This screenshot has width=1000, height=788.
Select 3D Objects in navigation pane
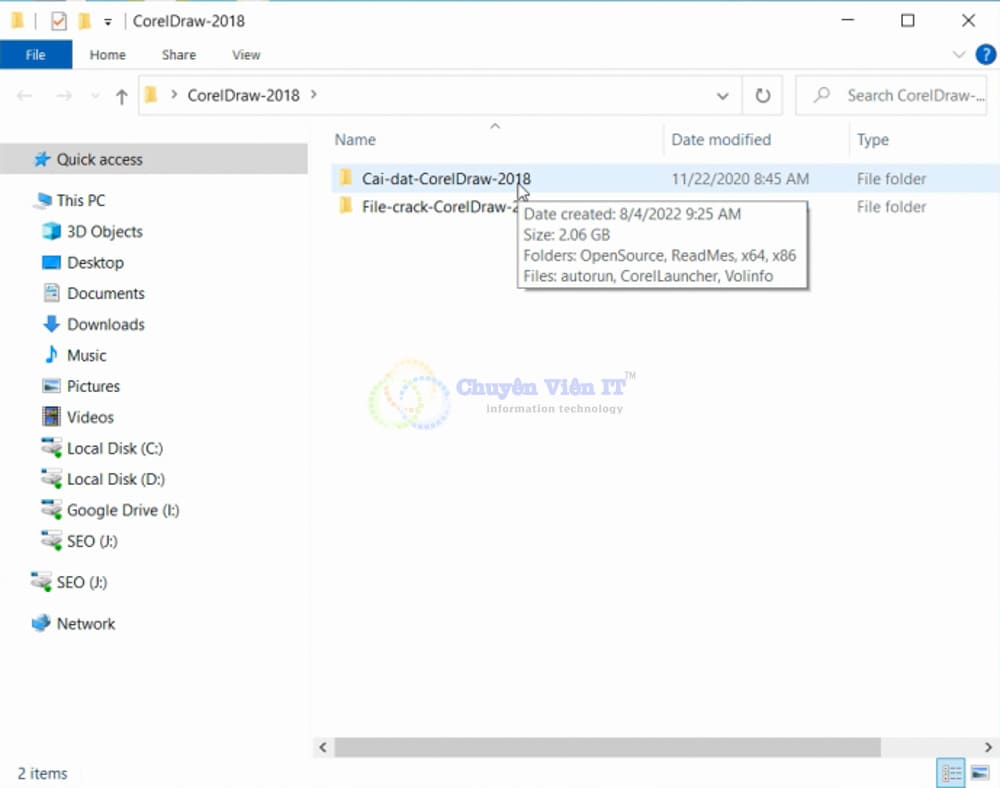[x=104, y=231]
